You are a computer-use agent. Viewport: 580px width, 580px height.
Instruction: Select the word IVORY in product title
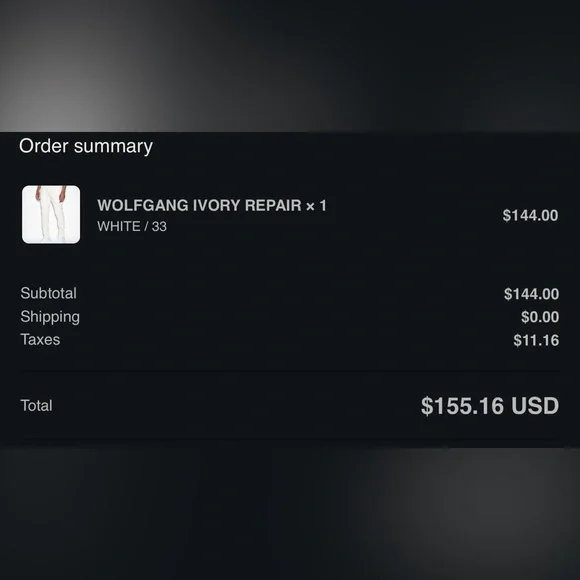pos(216,206)
